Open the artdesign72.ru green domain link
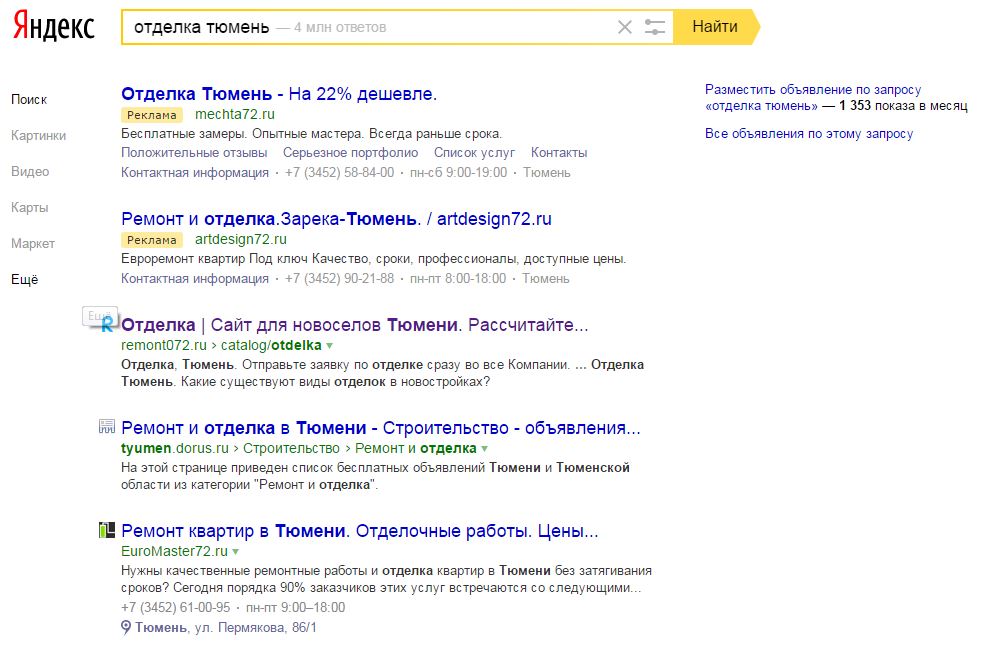The image size is (994, 650). pyautogui.click(x=241, y=240)
